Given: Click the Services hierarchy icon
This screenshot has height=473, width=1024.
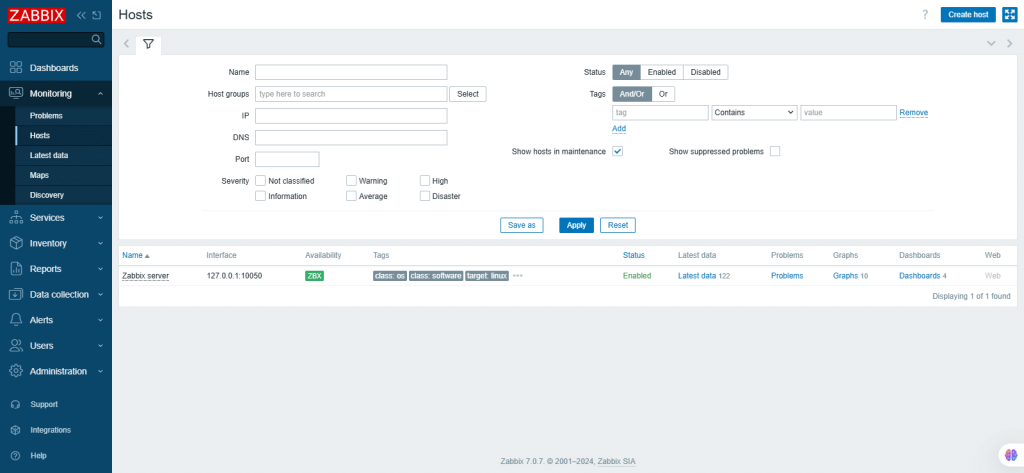Looking at the screenshot, I should point(16,218).
